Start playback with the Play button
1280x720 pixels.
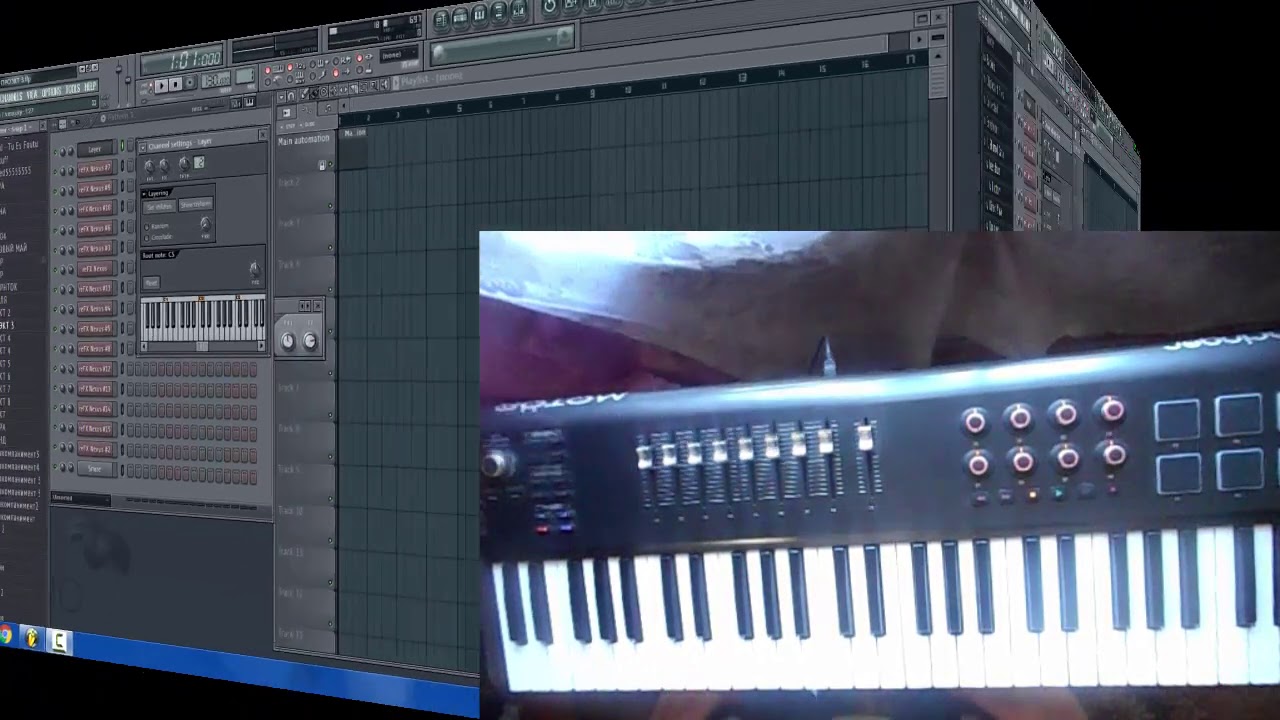[161, 85]
